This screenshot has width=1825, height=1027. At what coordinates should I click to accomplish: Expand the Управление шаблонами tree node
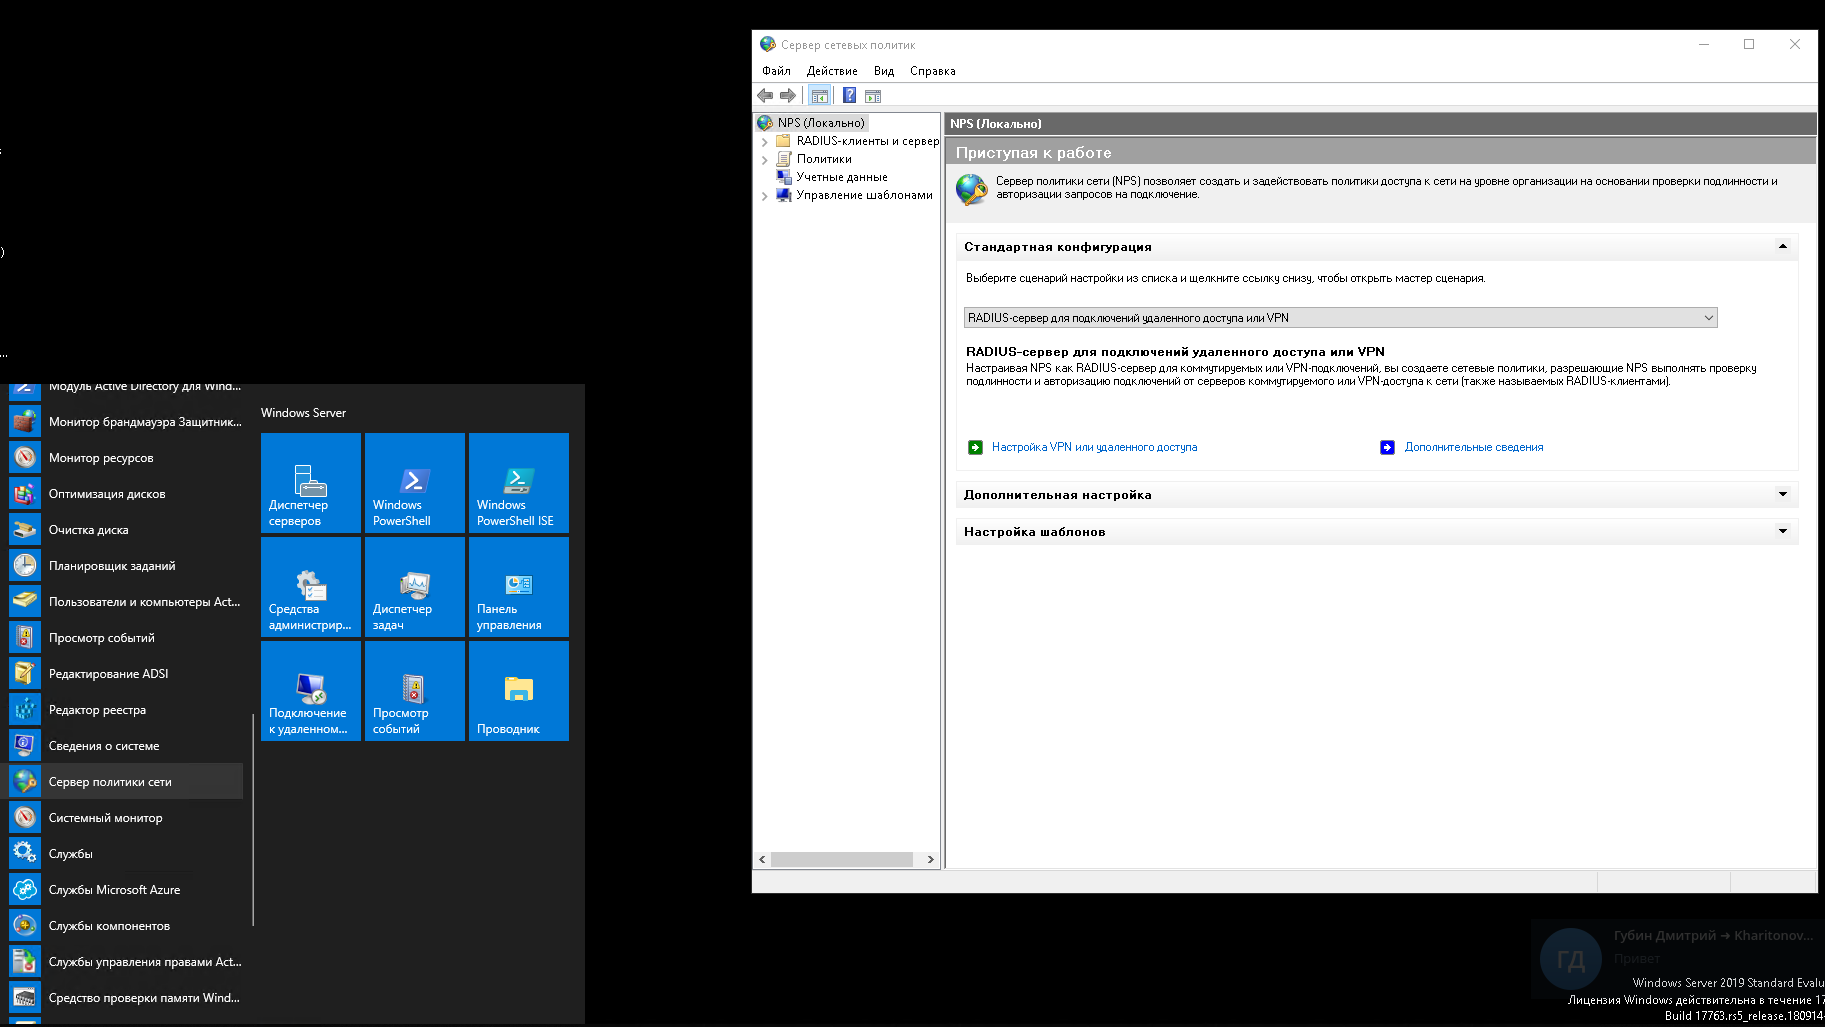[x=765, y=196]
